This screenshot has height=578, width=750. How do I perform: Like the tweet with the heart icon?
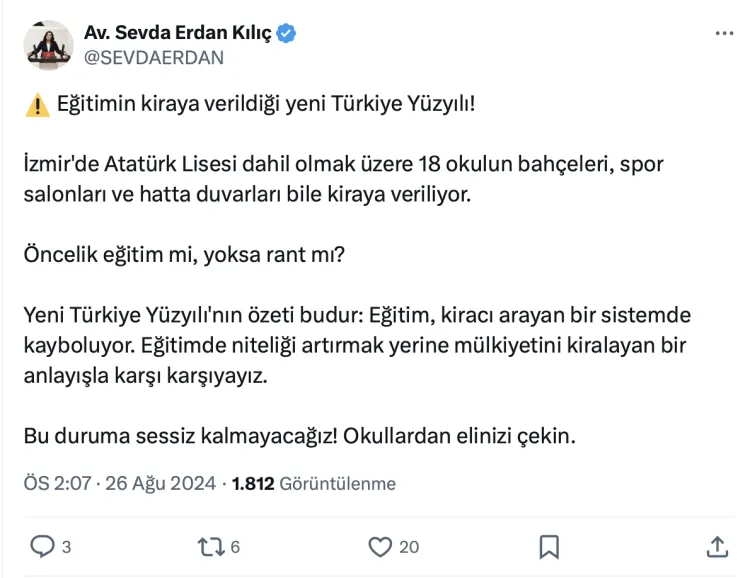(x=380, y=546)
